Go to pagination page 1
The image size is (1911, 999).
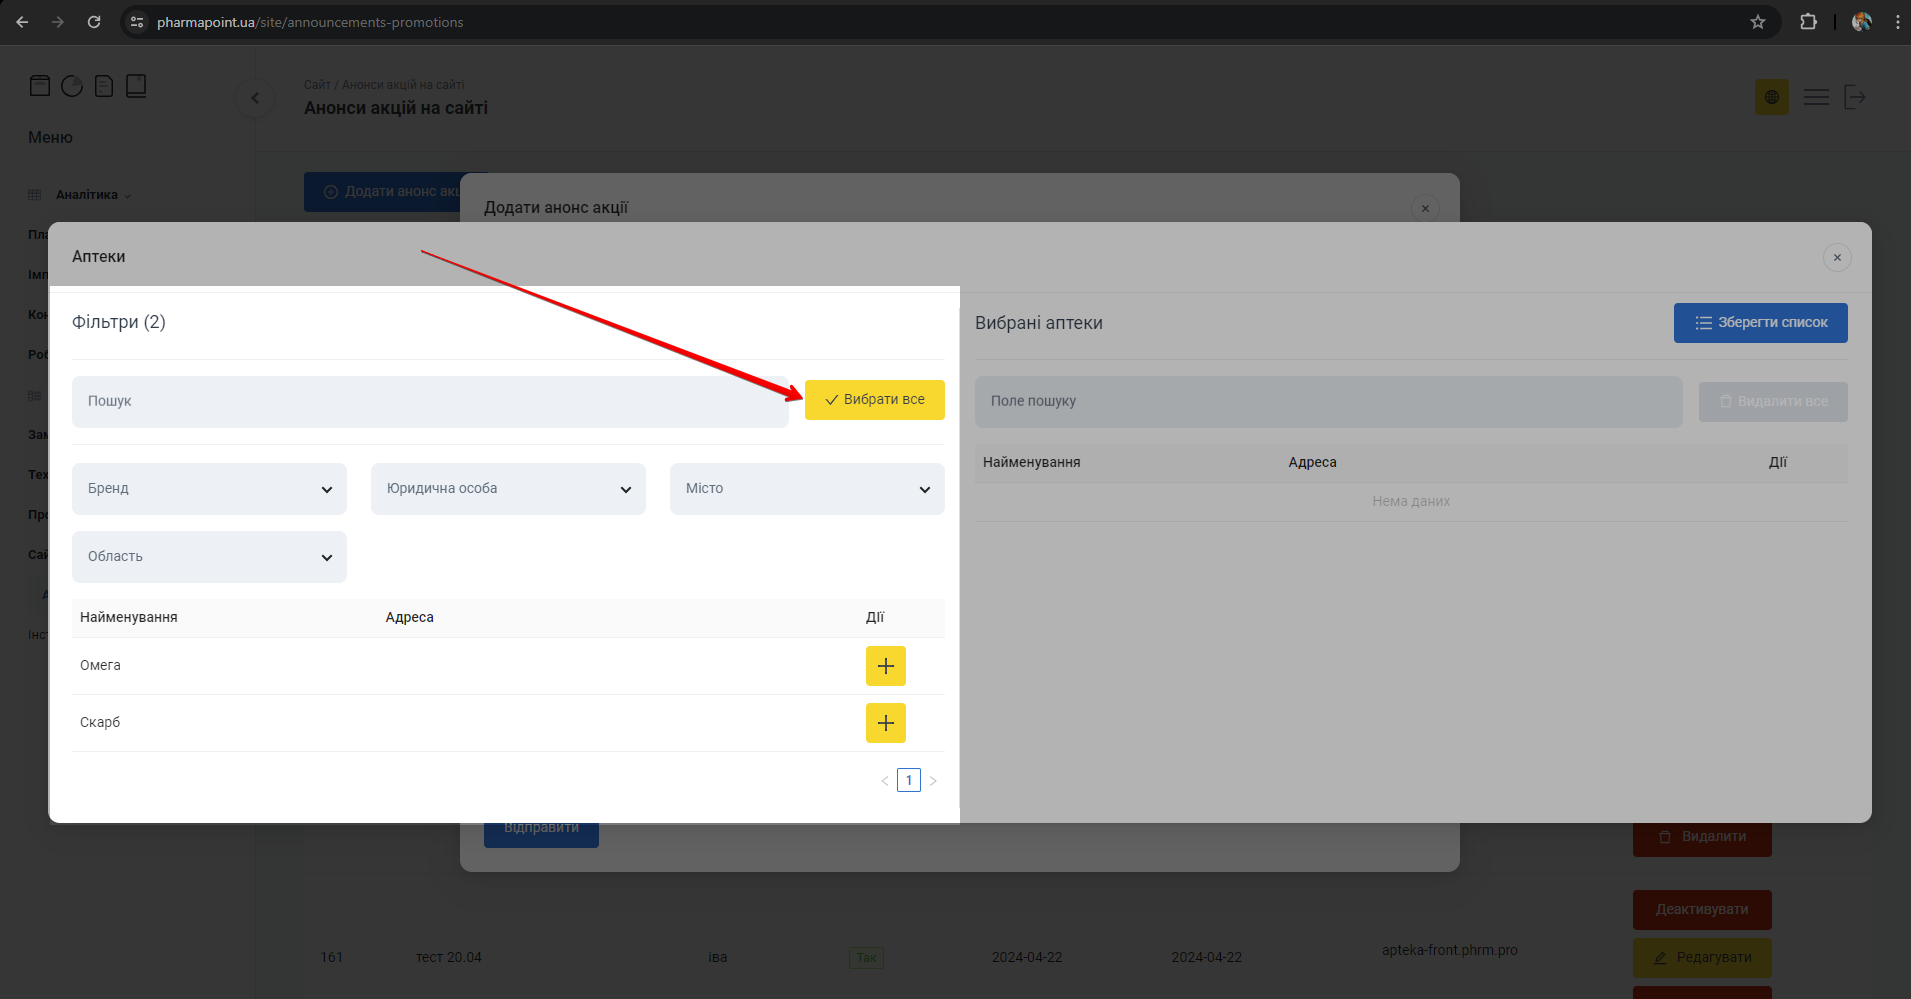coord(908,780)
